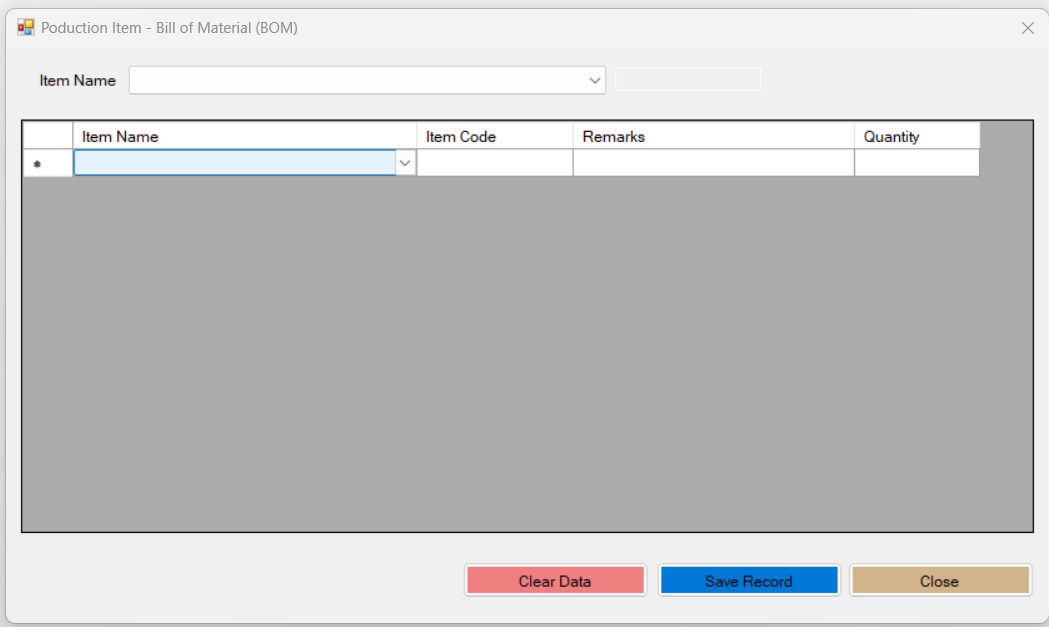1049x627 pixels.
Task: Sort by the Item Code column header
Action: click(x=494, y=137)
